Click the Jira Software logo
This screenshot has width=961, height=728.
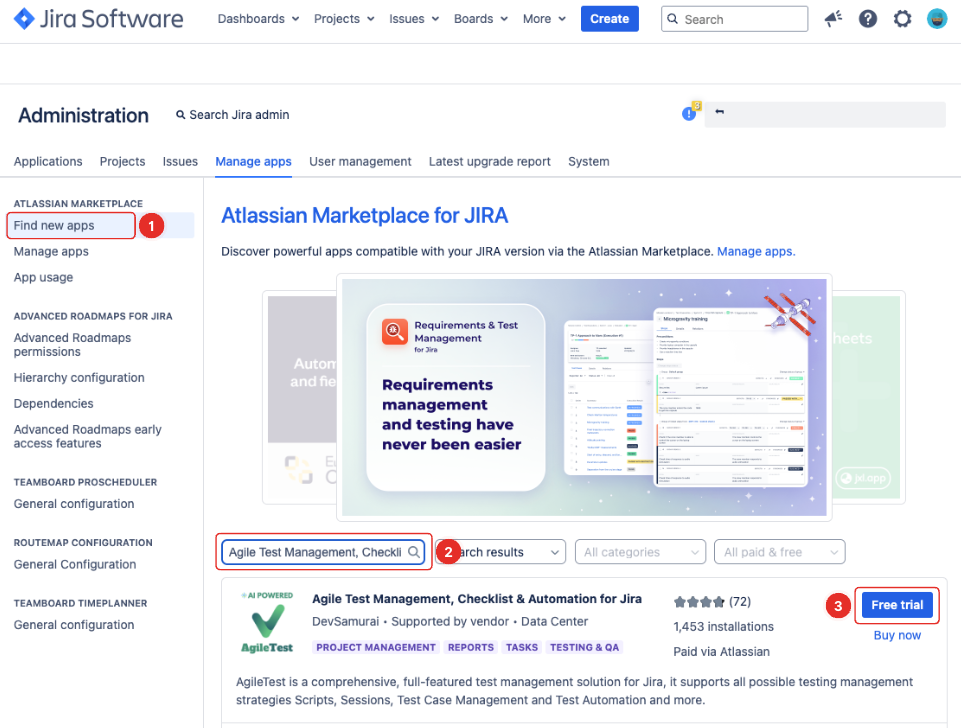[98, 19]
